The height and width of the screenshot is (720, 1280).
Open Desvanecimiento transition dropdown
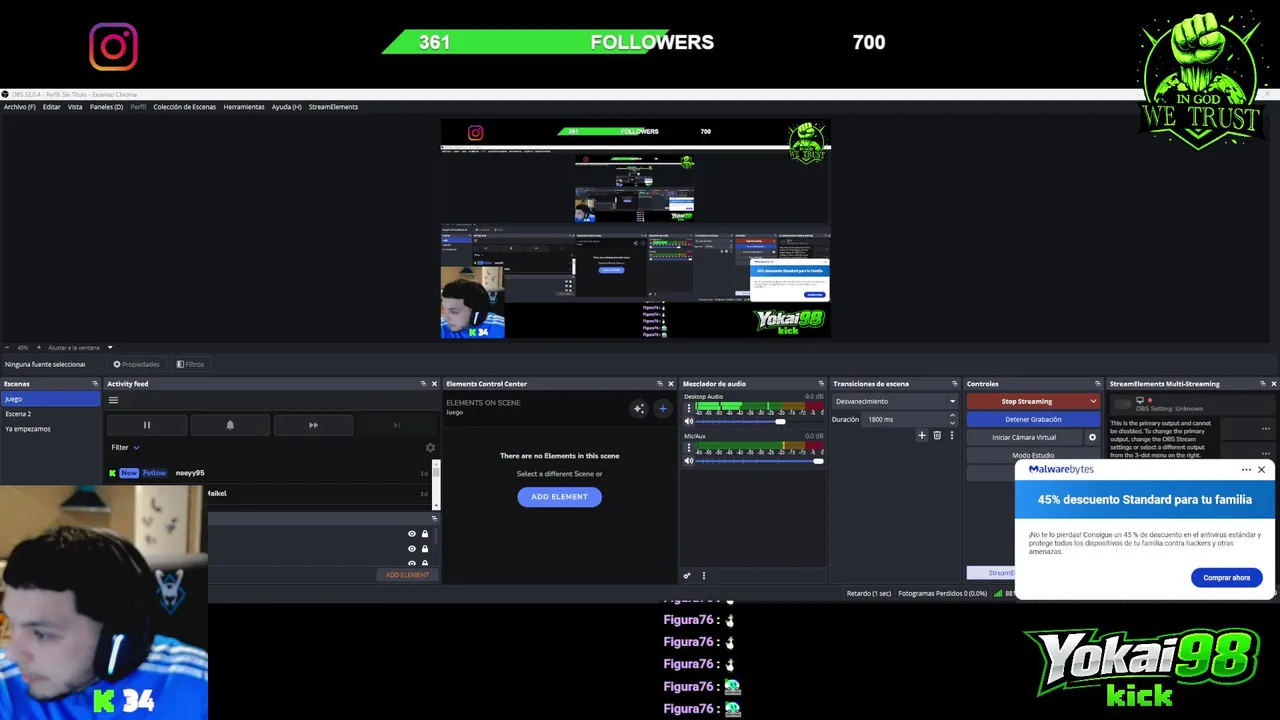pyautogui.click(x=895, y=401)
